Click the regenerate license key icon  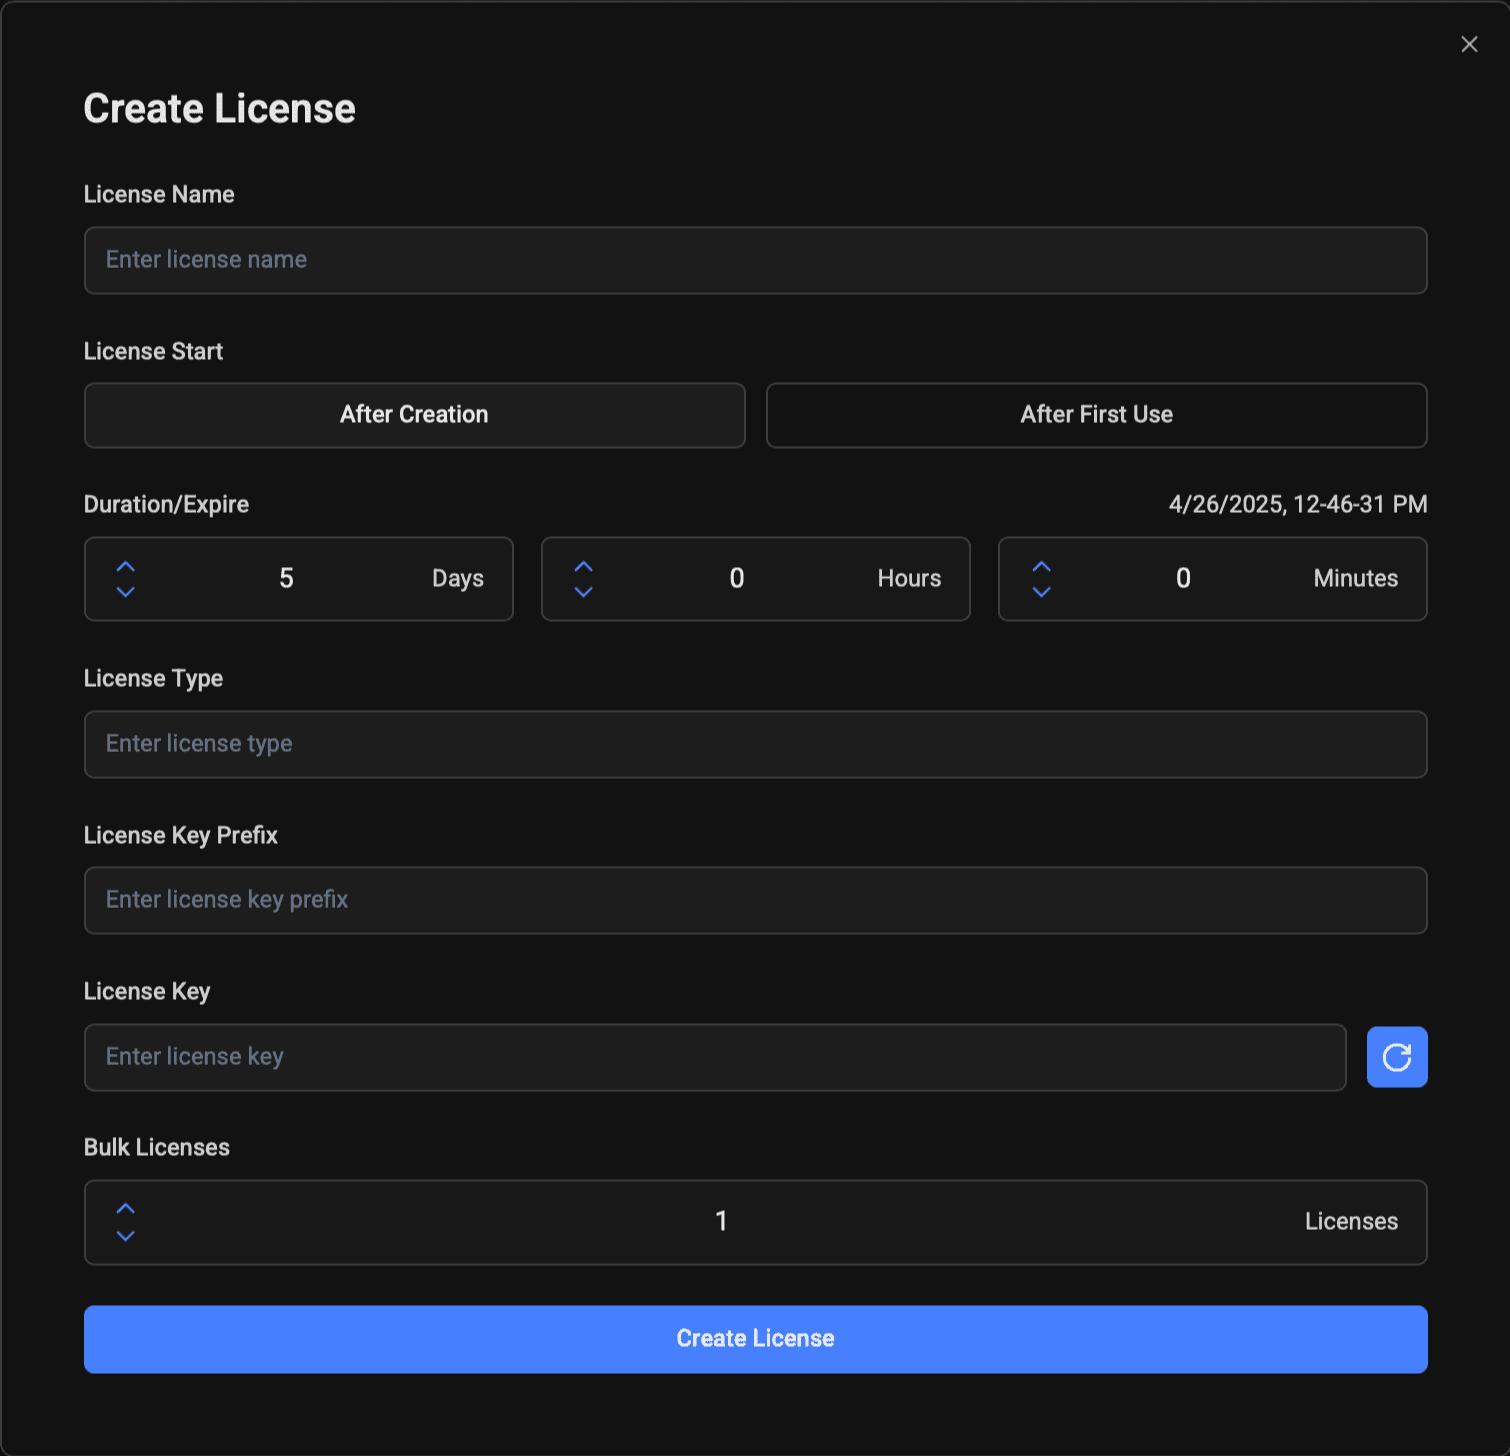tap(1397, 1057)
